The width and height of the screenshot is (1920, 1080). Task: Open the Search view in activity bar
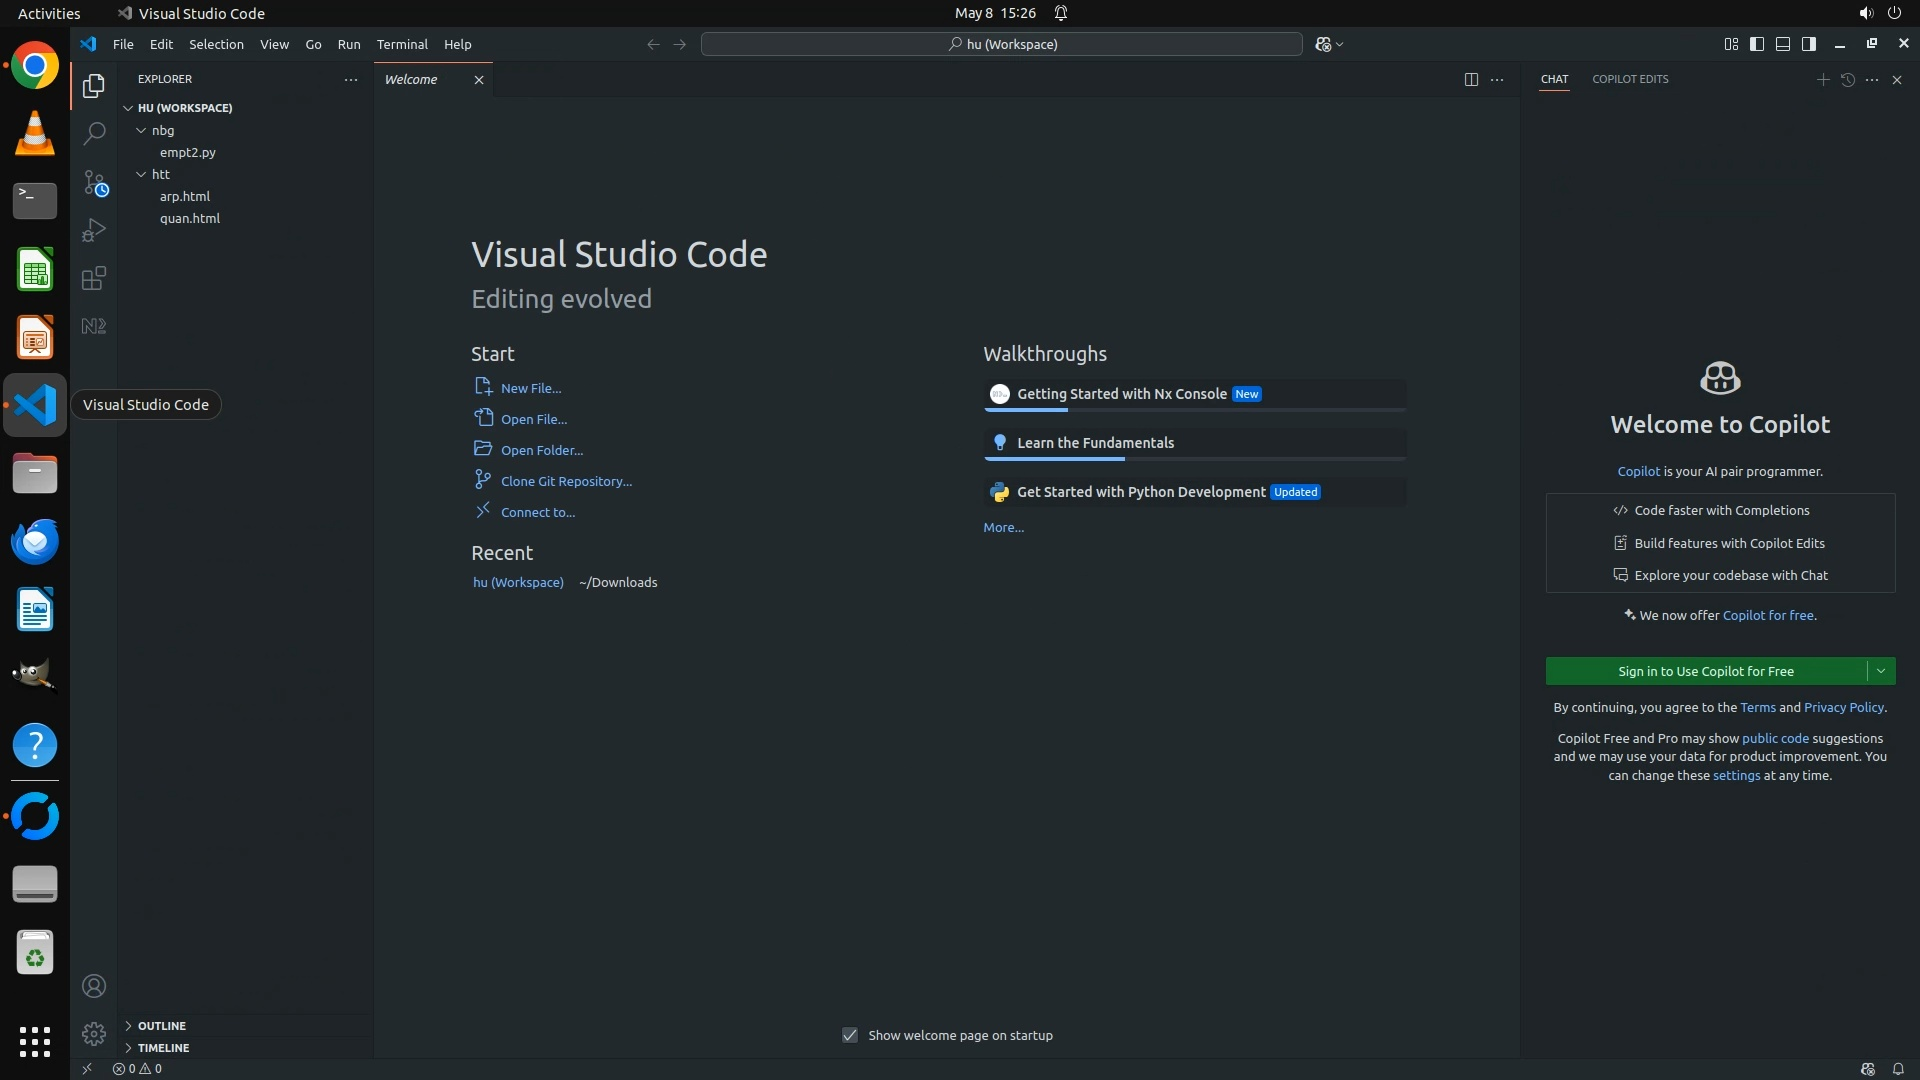[x=94, y=133]
